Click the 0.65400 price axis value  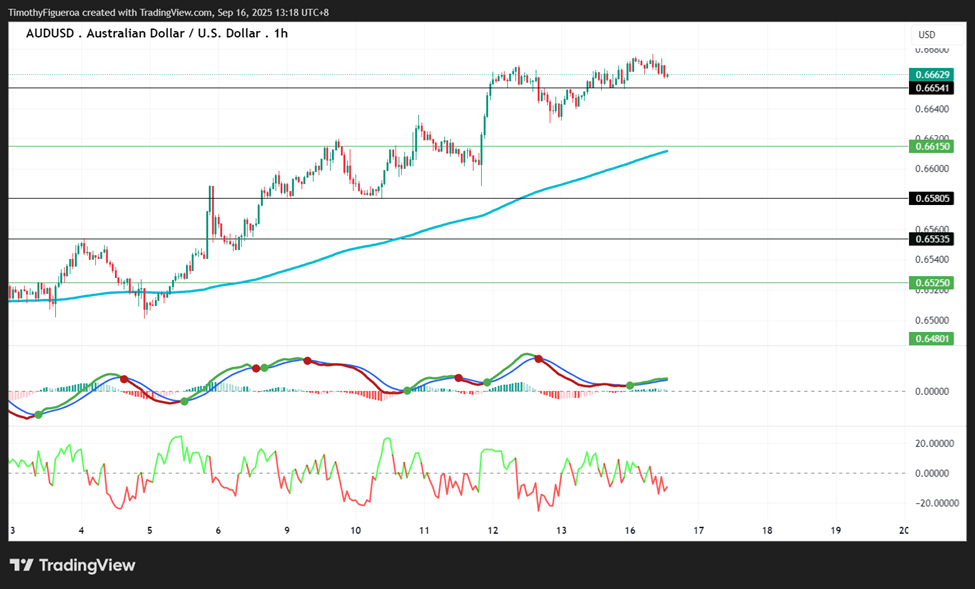click(932, 260)
